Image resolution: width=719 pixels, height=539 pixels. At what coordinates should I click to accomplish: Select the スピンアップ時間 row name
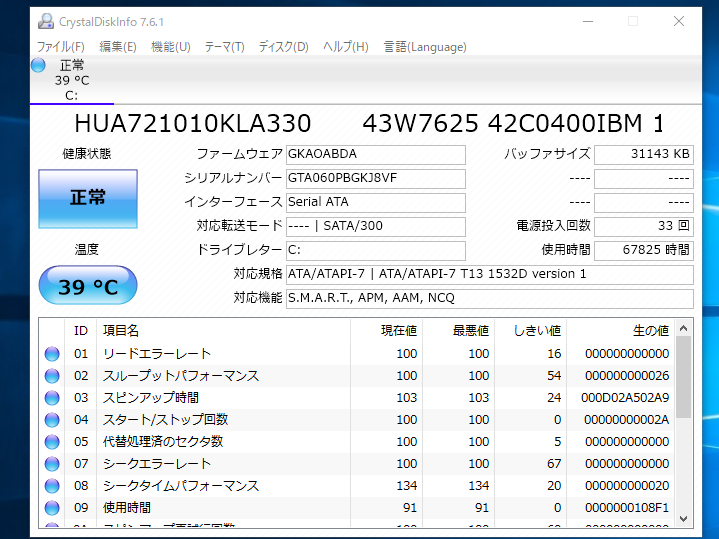click(150, 398)
